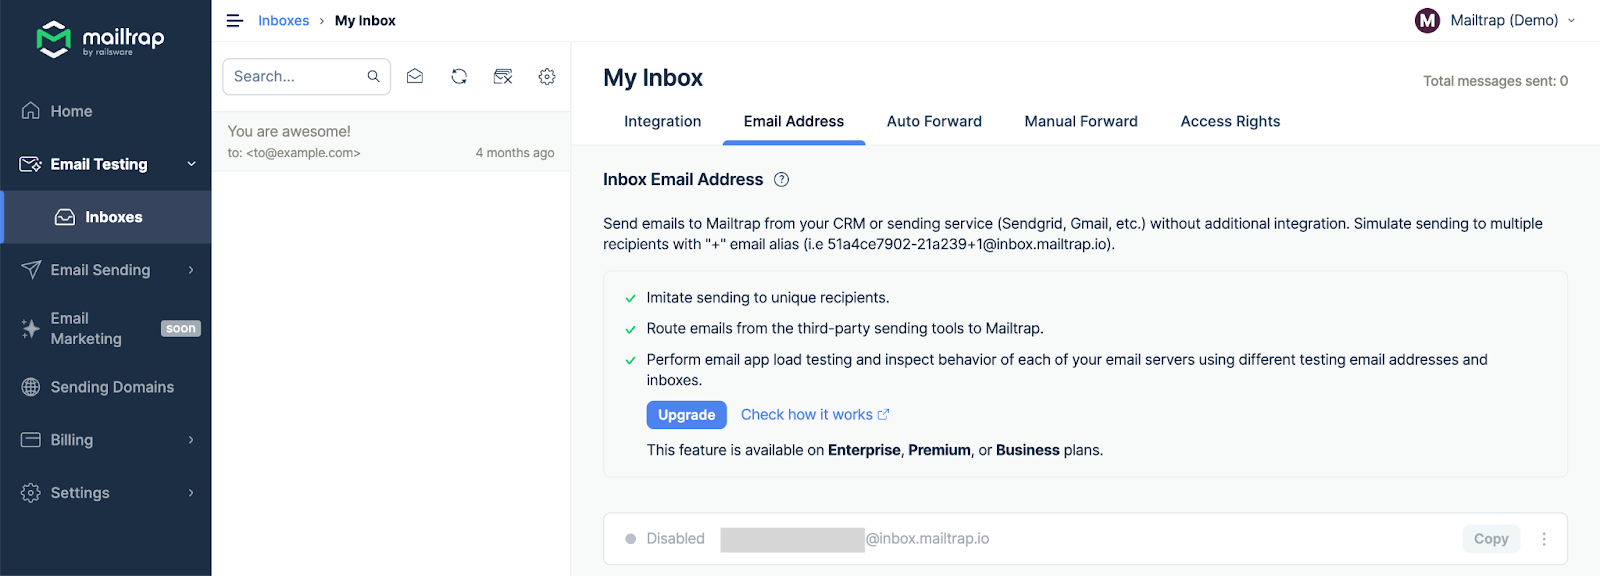Click the soon badge by Email Marketing
Viewport: 1600px width, 576px height.
pos(181,328)
